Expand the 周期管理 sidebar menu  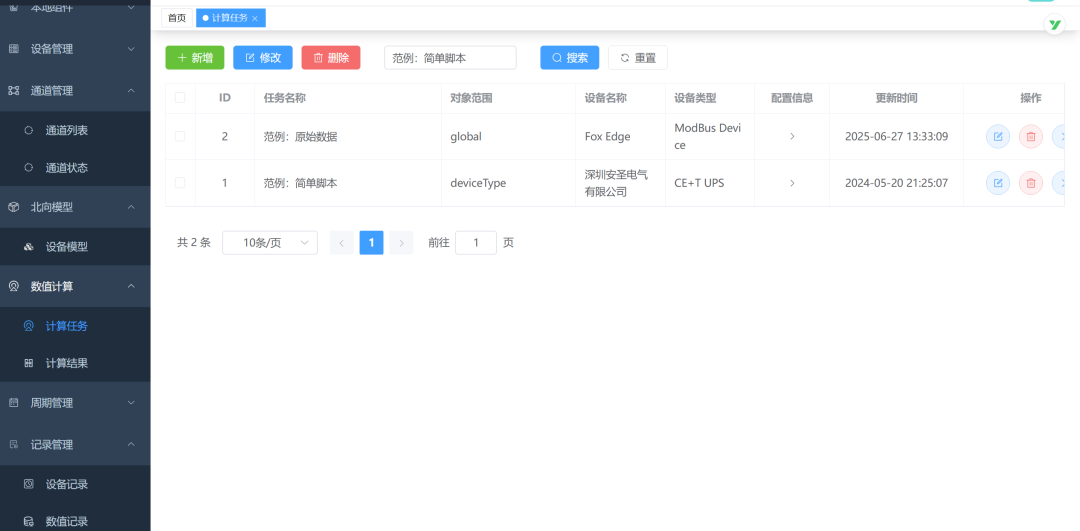131,403
